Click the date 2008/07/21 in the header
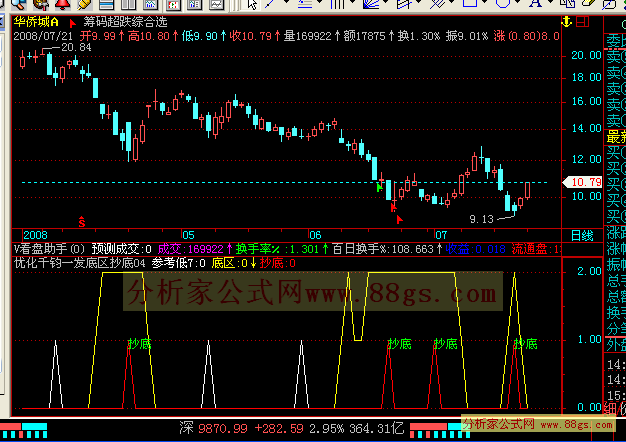 tap(43, 36)
